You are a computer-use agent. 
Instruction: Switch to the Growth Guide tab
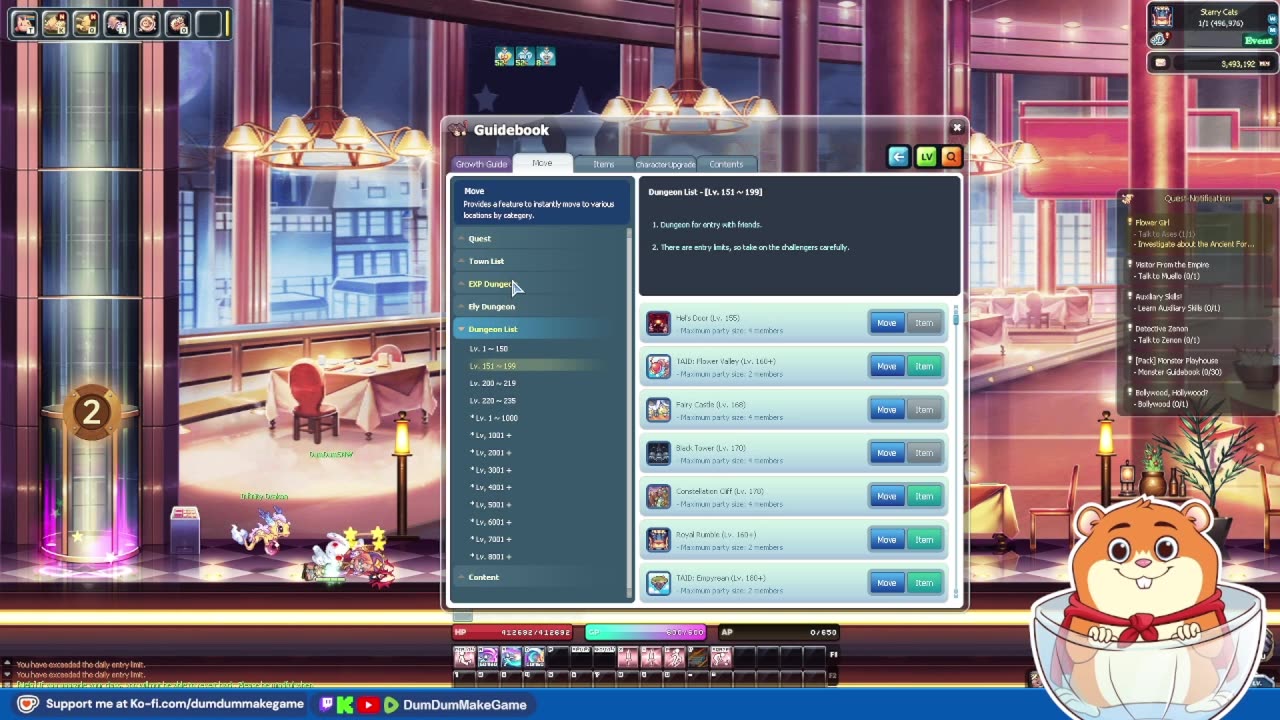point(481,164)
